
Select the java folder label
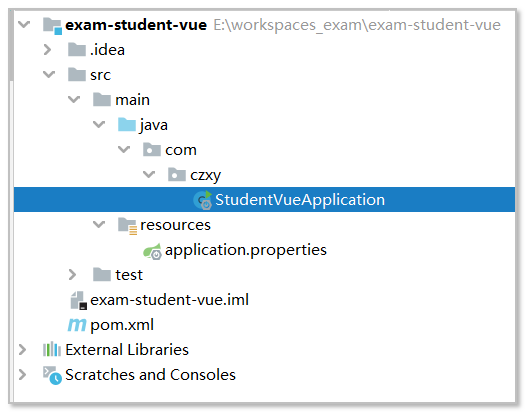[x=154, y=126]
